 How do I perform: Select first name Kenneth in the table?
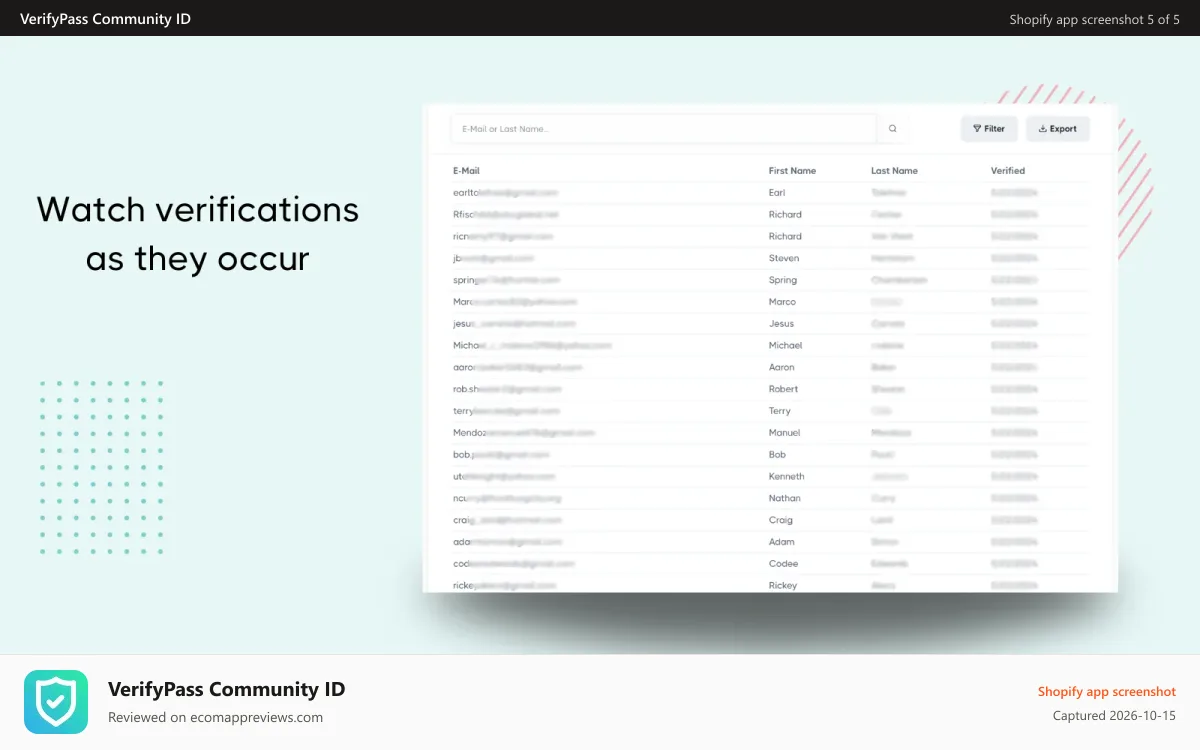[786, 477]
